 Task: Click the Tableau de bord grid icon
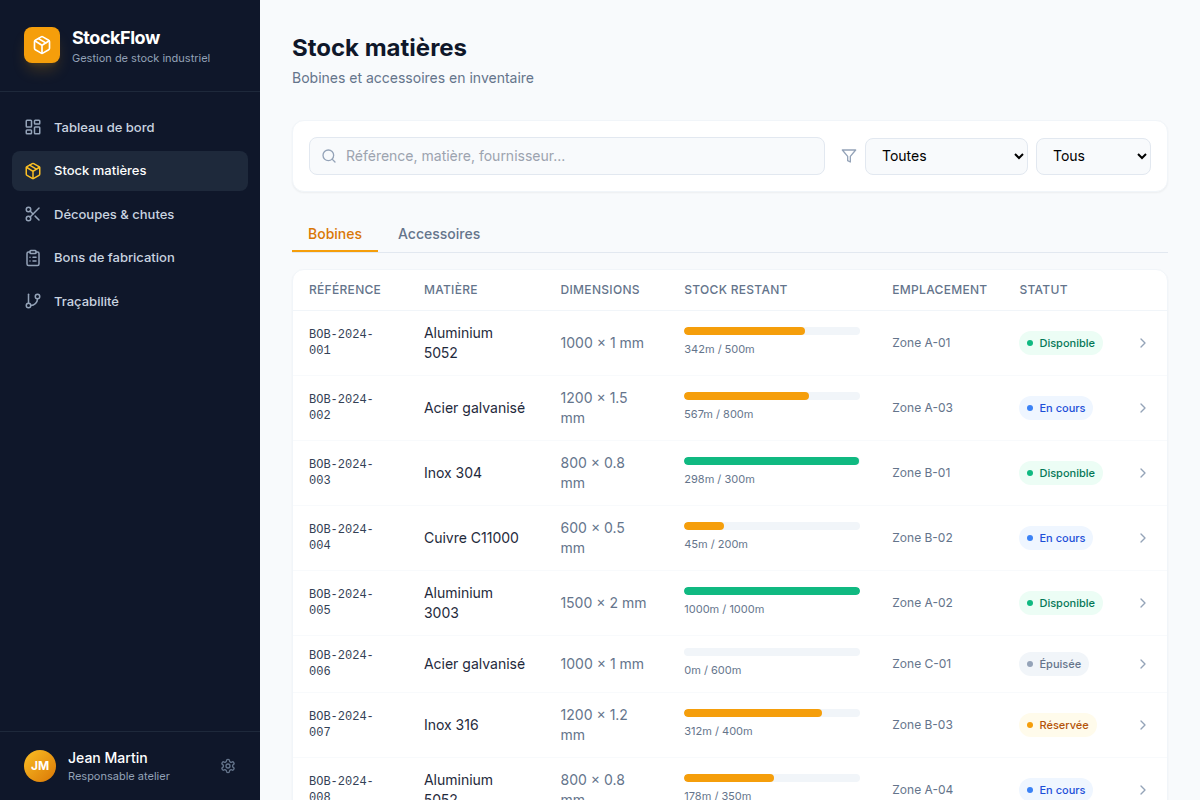(33, 127)
